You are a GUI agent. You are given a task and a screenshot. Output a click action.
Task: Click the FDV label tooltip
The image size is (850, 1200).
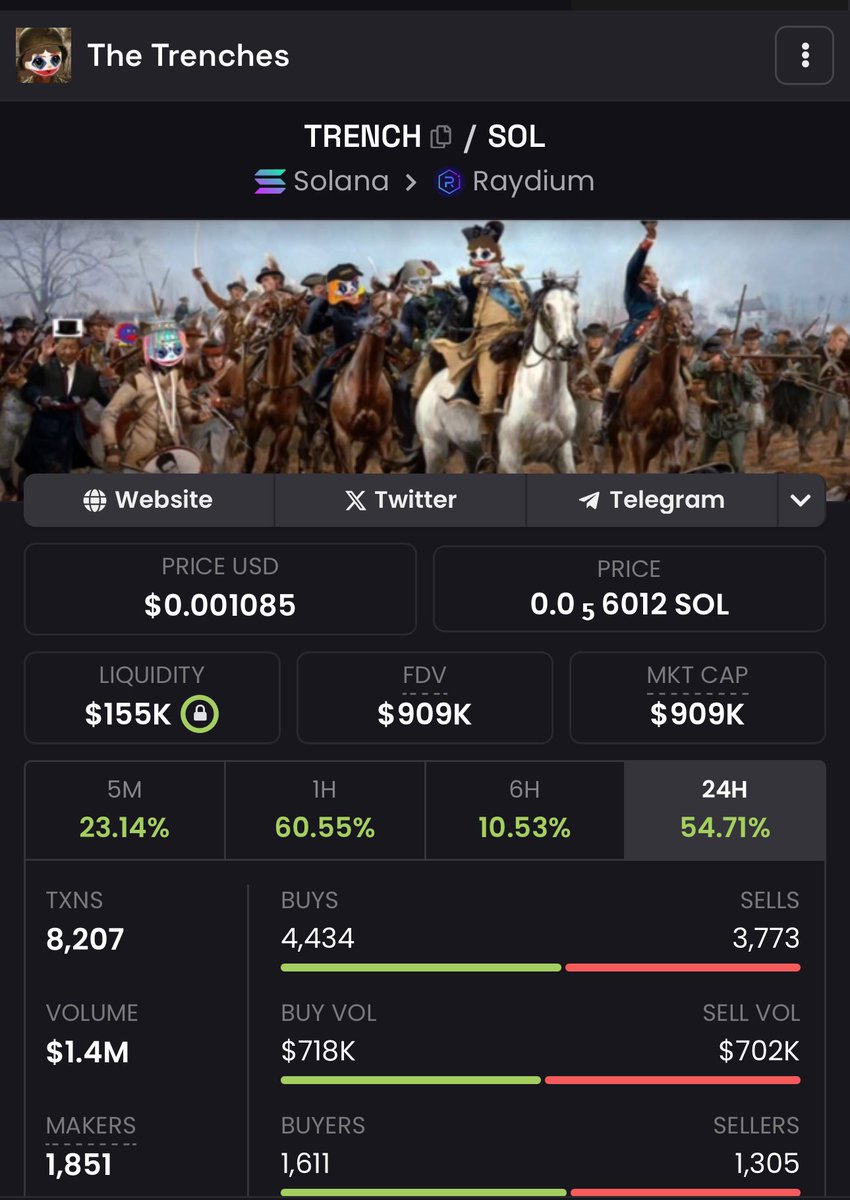(425, 676)
